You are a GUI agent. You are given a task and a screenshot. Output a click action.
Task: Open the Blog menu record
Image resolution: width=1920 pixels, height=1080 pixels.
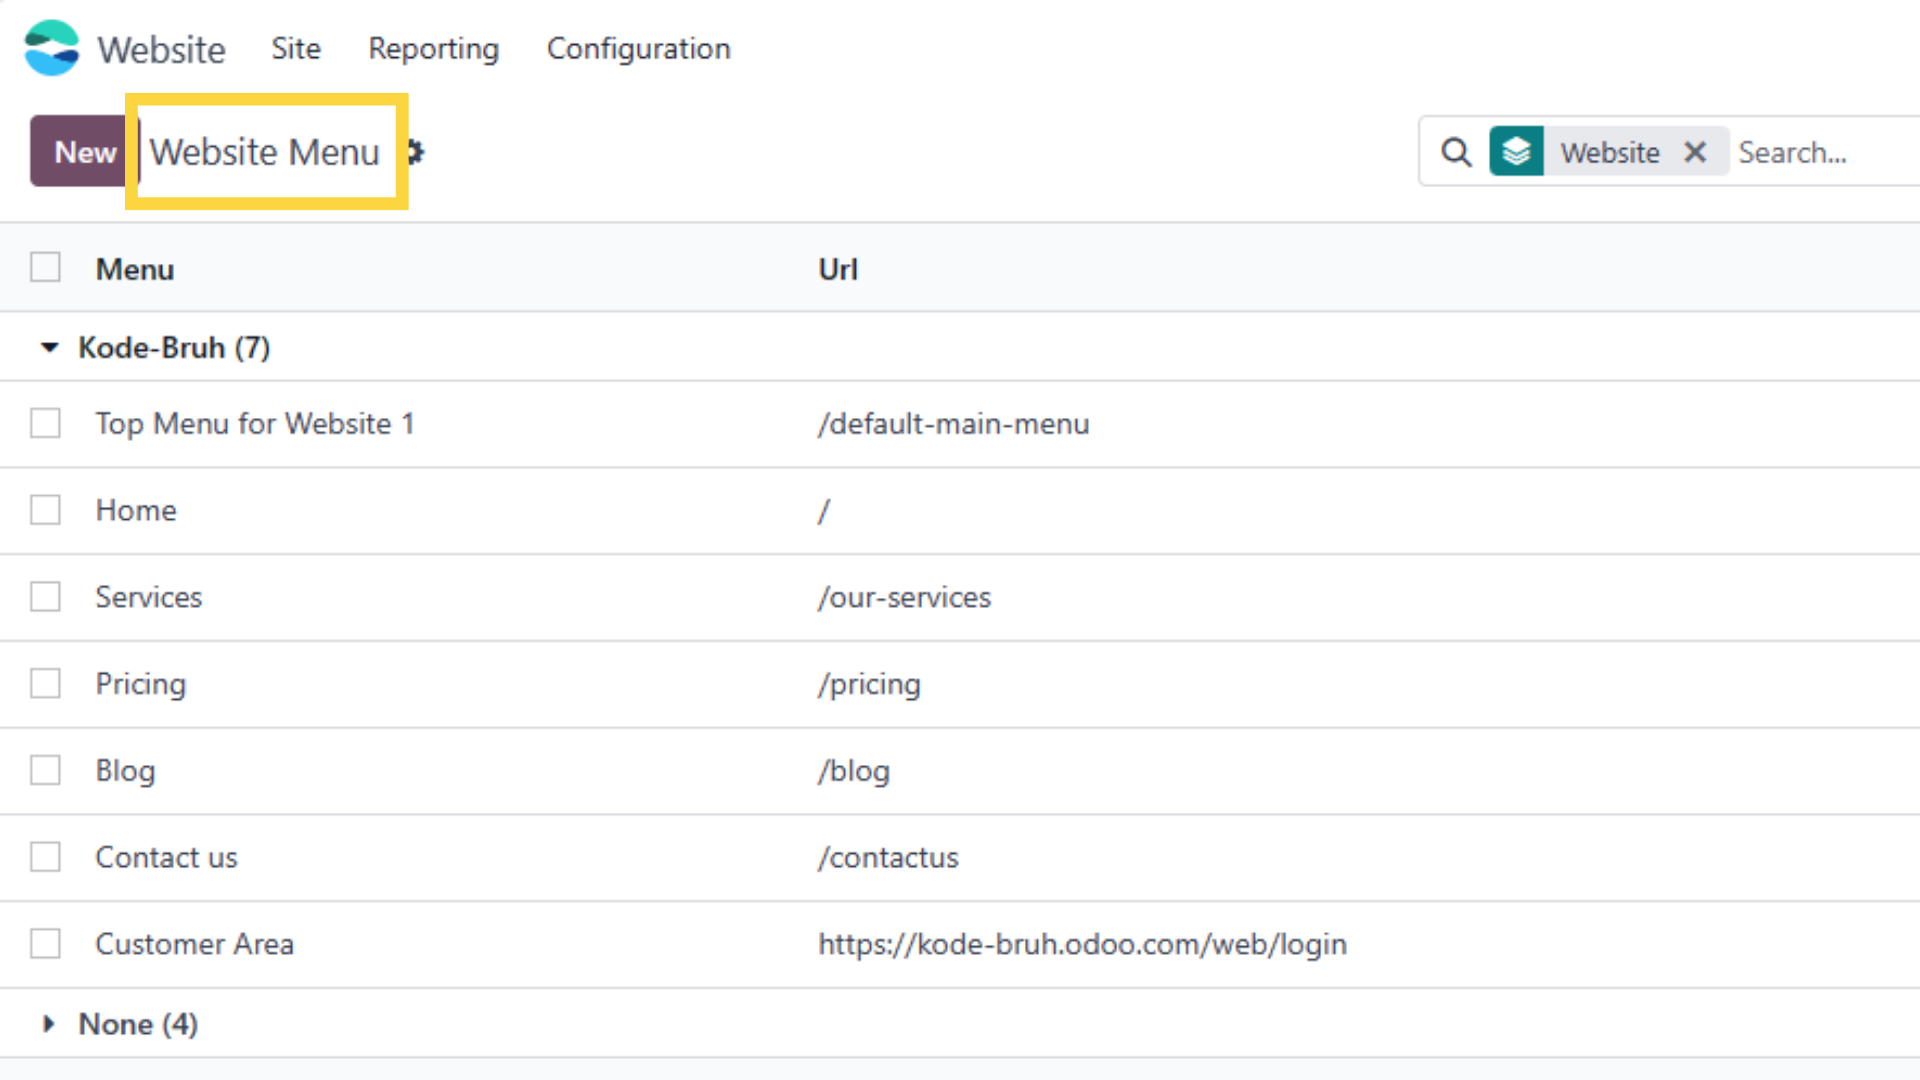point(126,771)
